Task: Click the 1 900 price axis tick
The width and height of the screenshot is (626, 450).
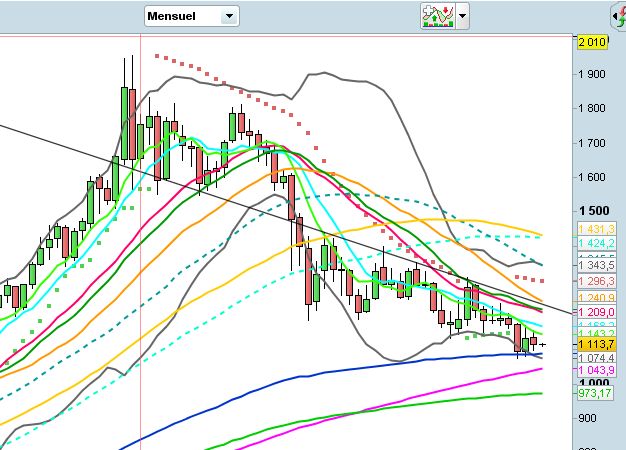Action: 592,74
